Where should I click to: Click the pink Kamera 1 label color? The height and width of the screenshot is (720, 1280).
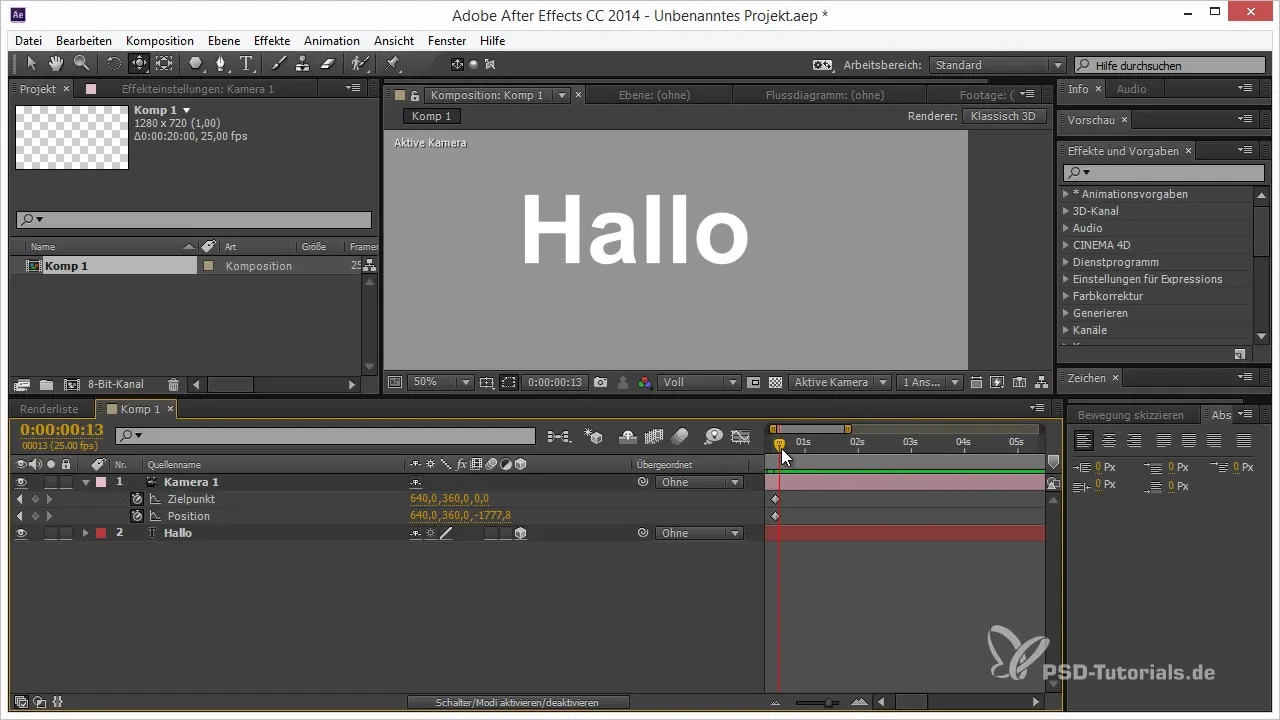click(x=101, y=482)
